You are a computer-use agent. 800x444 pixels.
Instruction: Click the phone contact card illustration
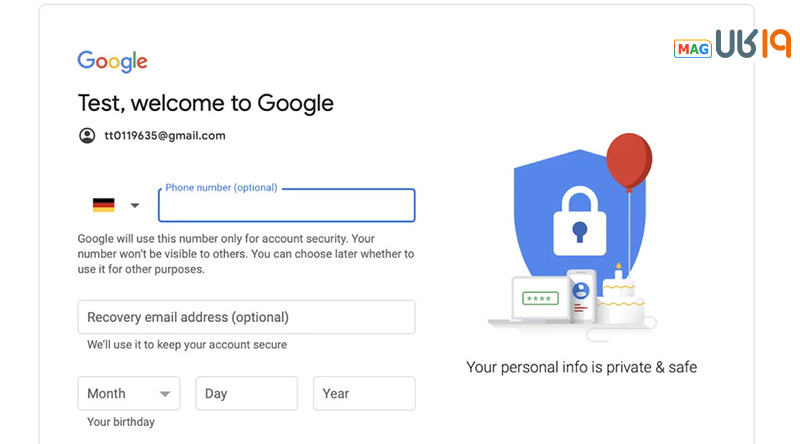click(x=581, y=293)
